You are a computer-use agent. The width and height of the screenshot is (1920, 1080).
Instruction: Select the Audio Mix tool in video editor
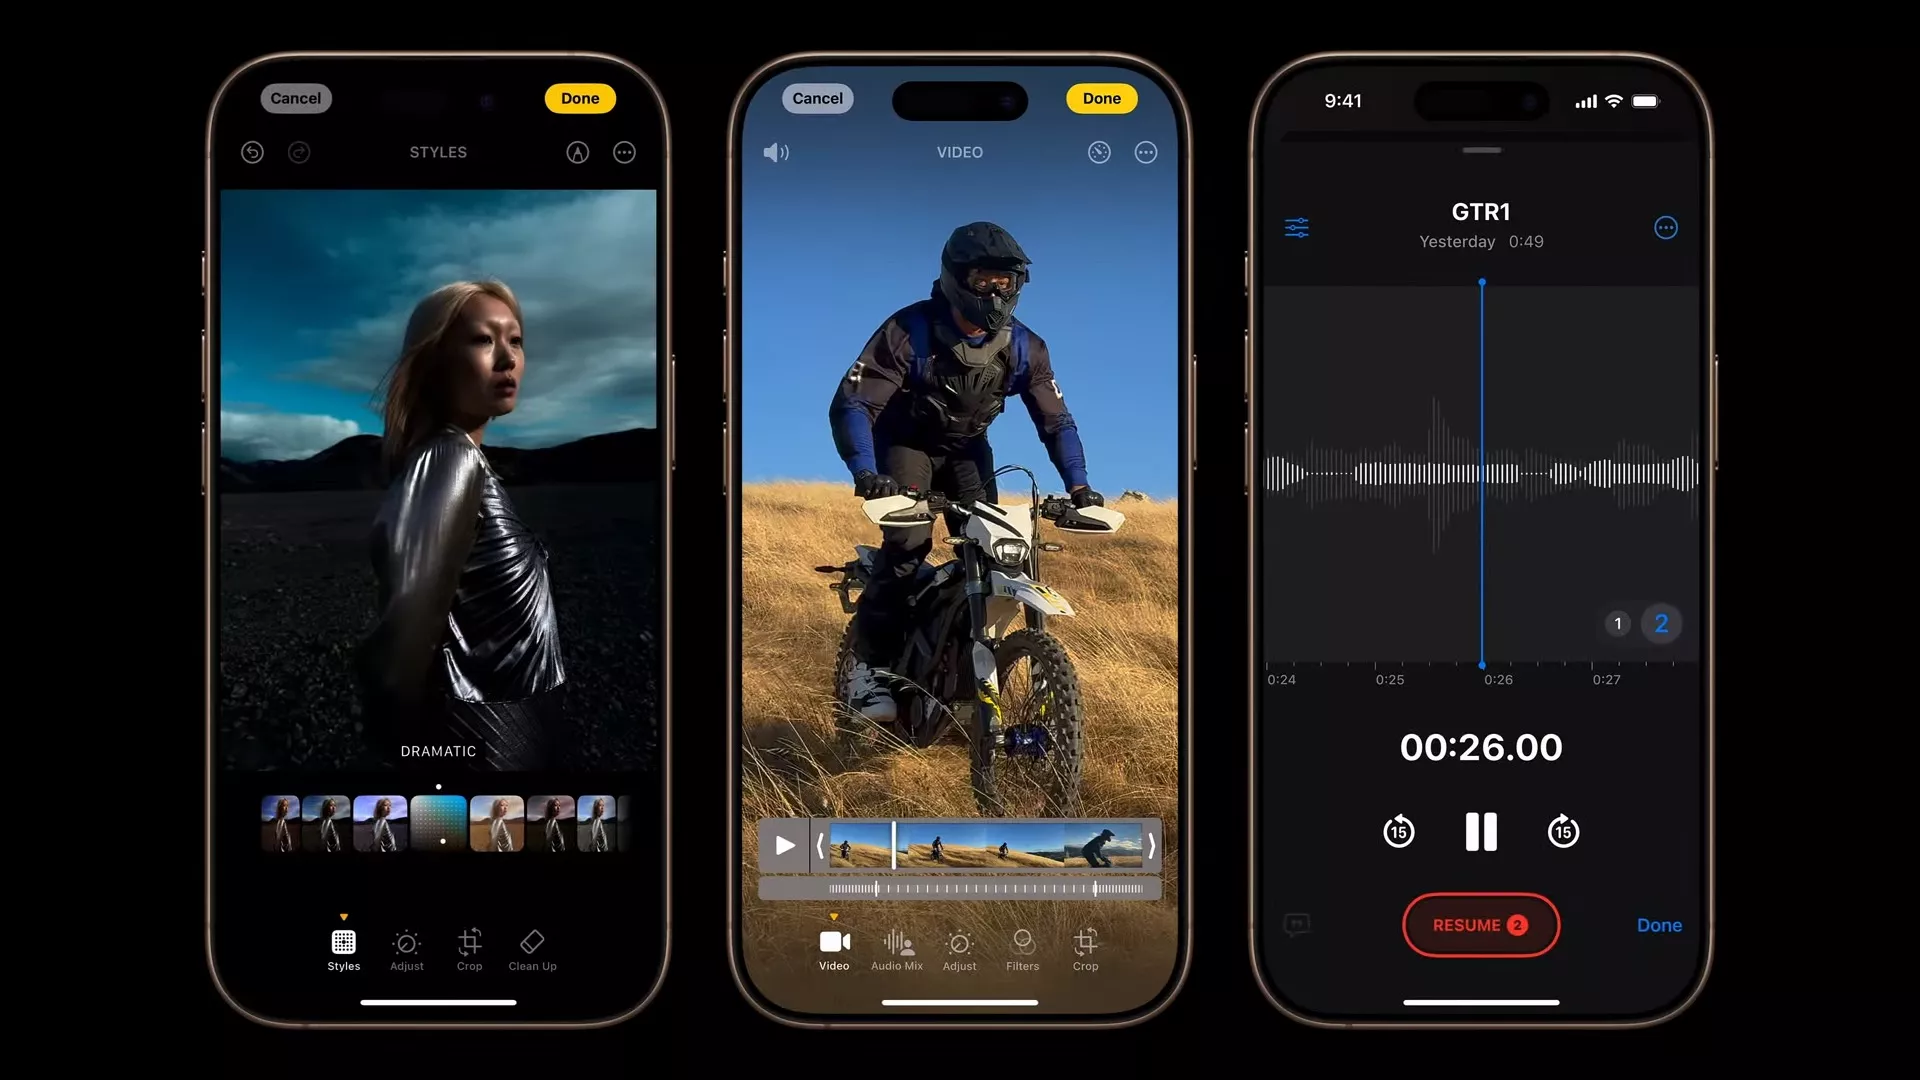pos(897,949)
